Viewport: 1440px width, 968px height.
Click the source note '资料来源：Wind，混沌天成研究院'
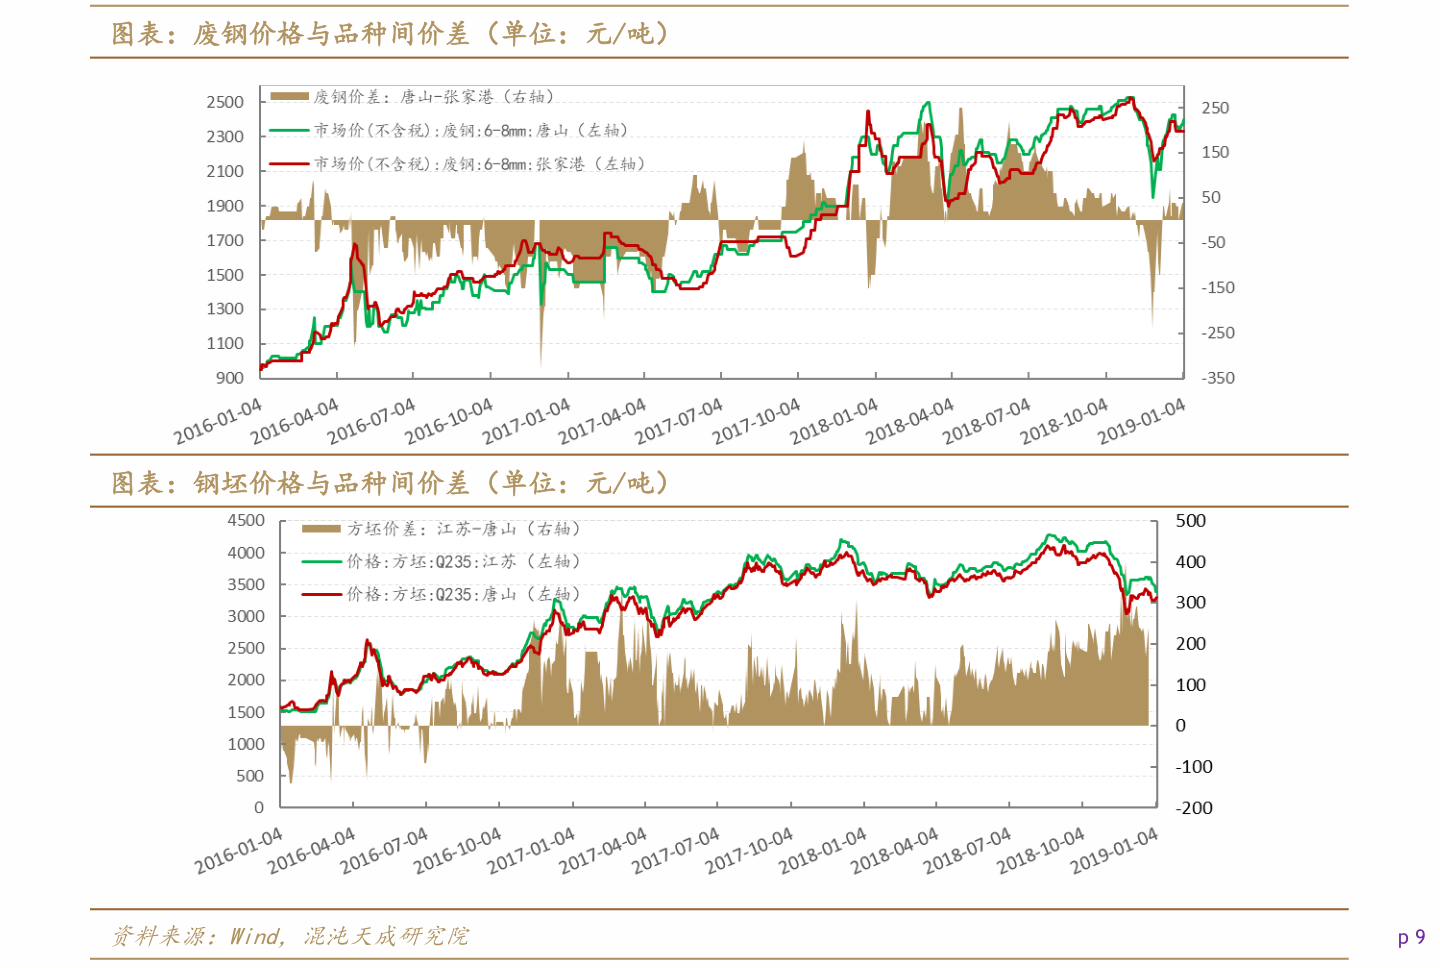[290, 936]
